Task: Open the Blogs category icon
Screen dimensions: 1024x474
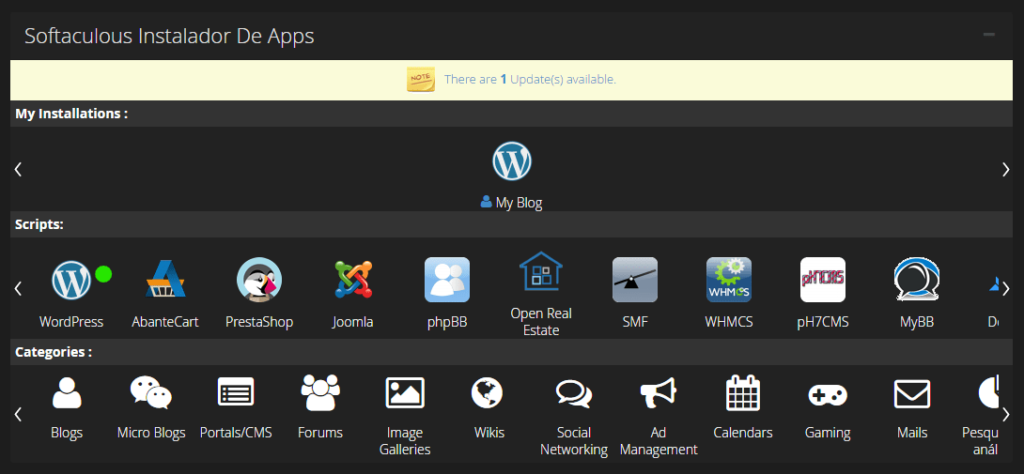Action: pyautogui.click(x=67, y=393)
